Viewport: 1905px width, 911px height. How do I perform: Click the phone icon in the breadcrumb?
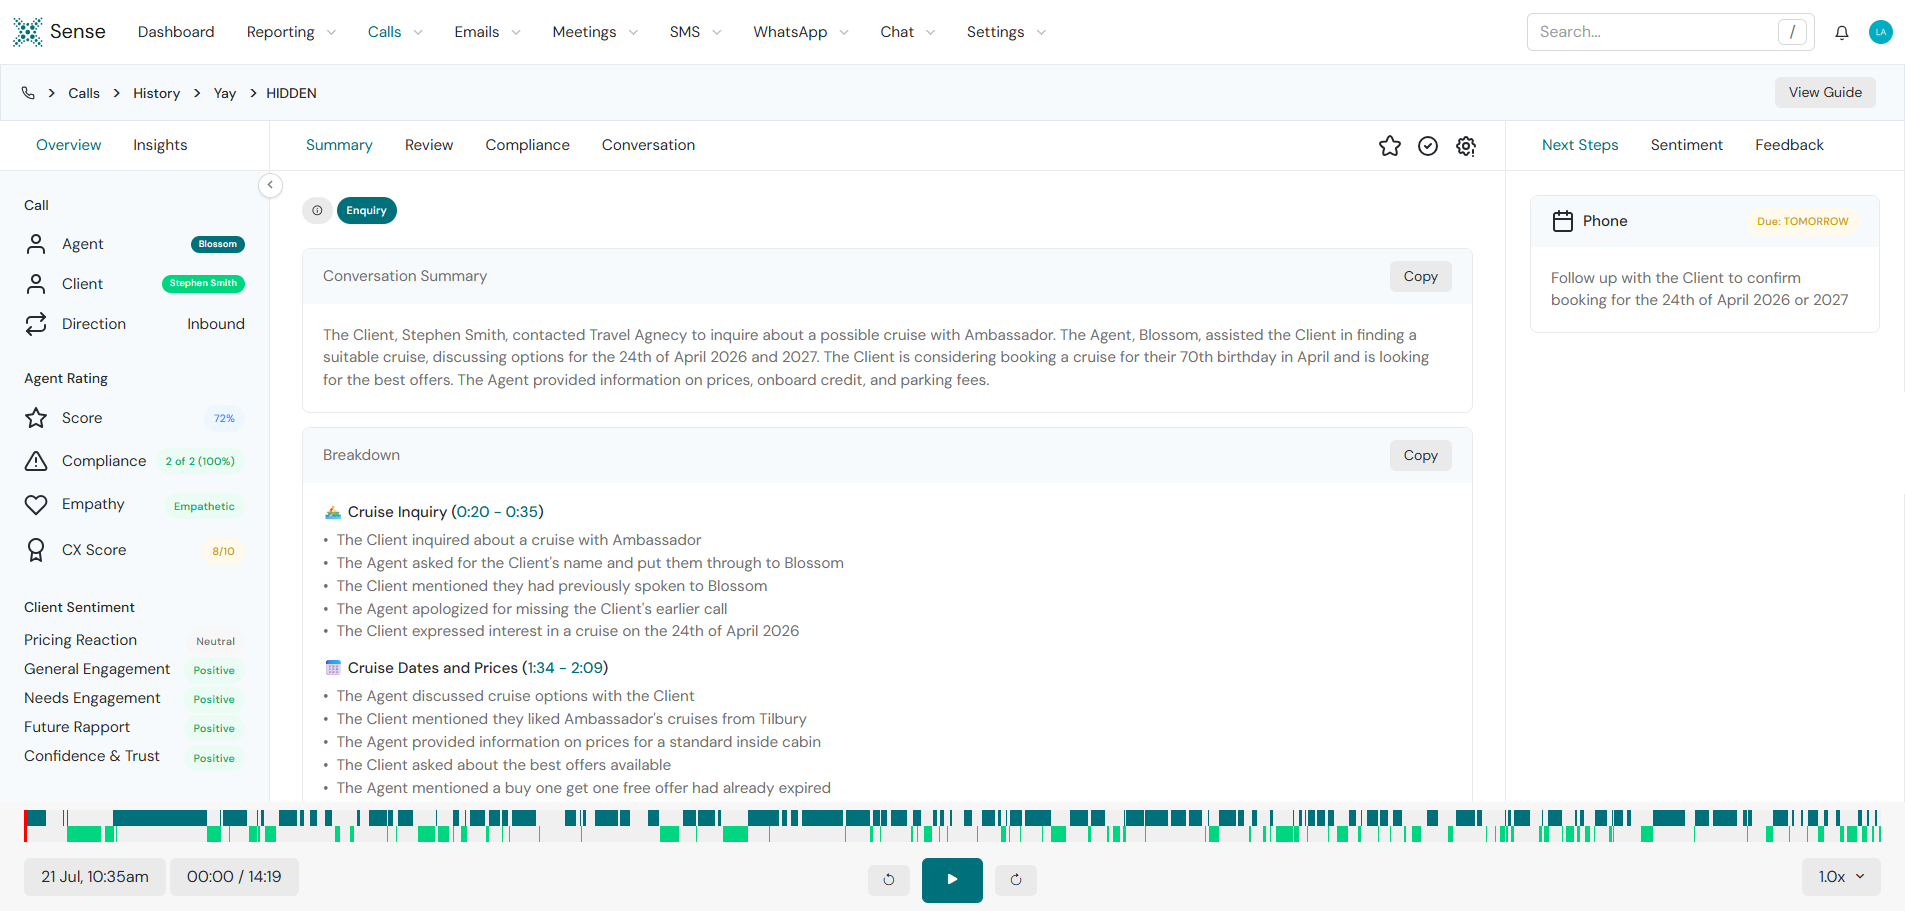[29, 93]
